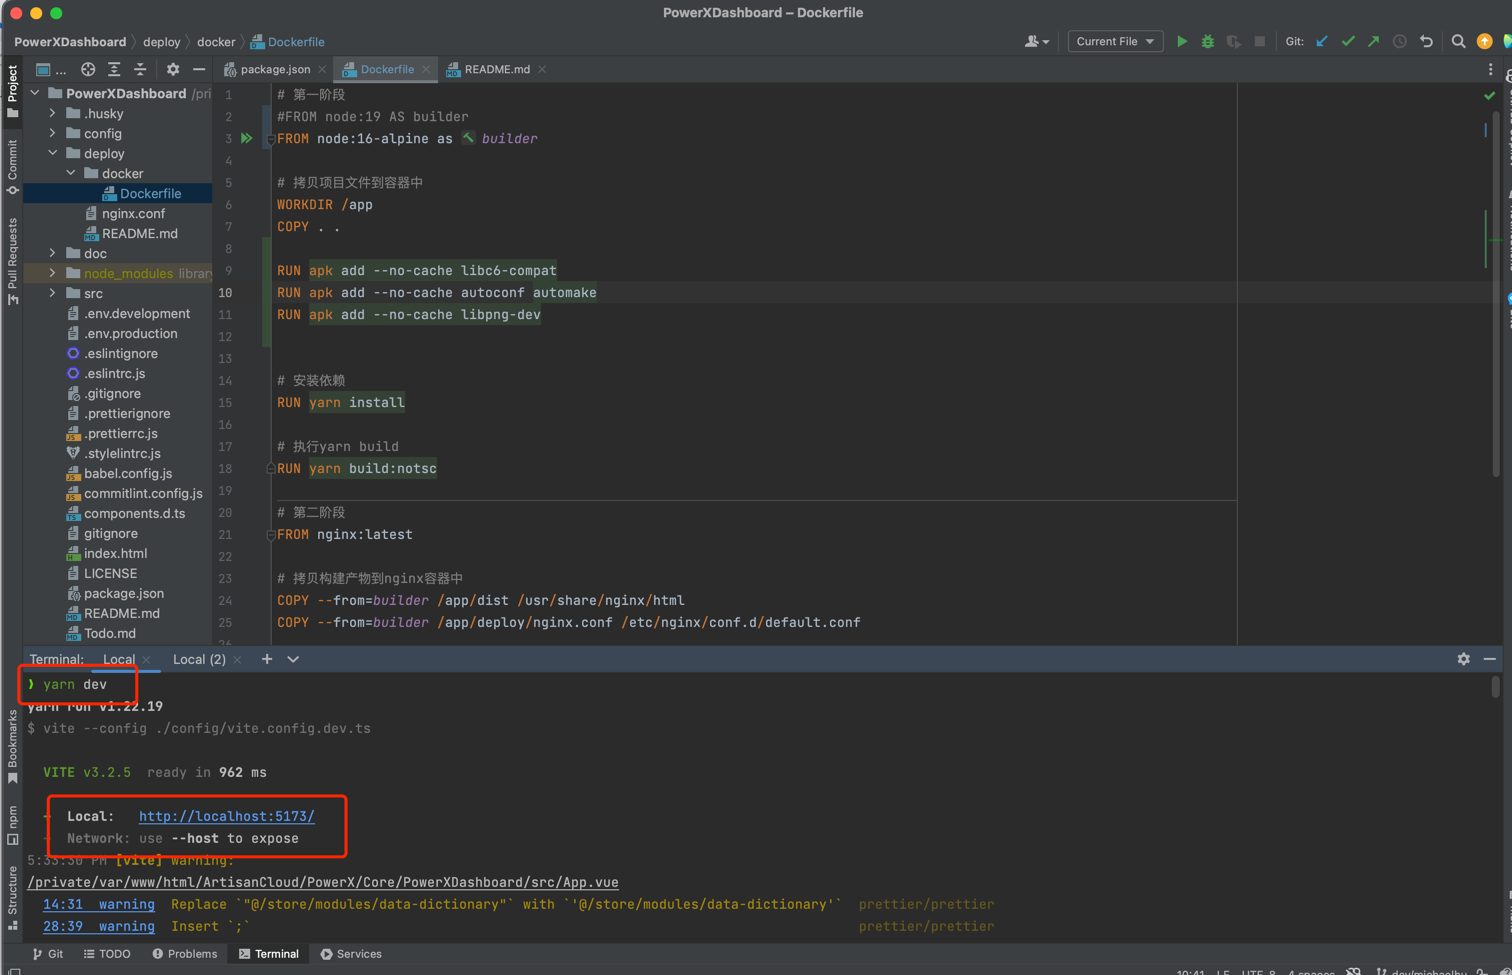This screenshot has height=975, width=1512.
Task: Jump to 28:39 warning link
Action: point(98,926)
